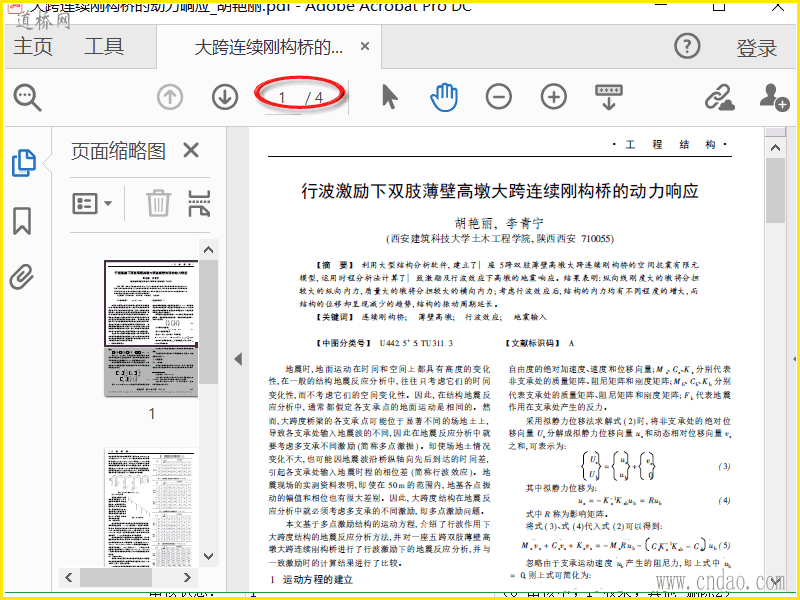The width and height of the screenshot is (800, 600).
Task: Collapse the navigation pane with left arrow
Action: [x=238, y=359]
